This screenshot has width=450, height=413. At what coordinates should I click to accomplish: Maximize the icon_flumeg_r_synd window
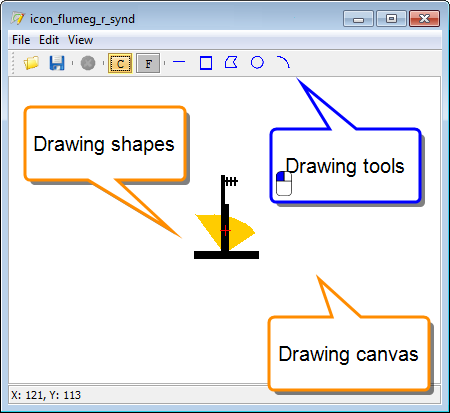391,18
